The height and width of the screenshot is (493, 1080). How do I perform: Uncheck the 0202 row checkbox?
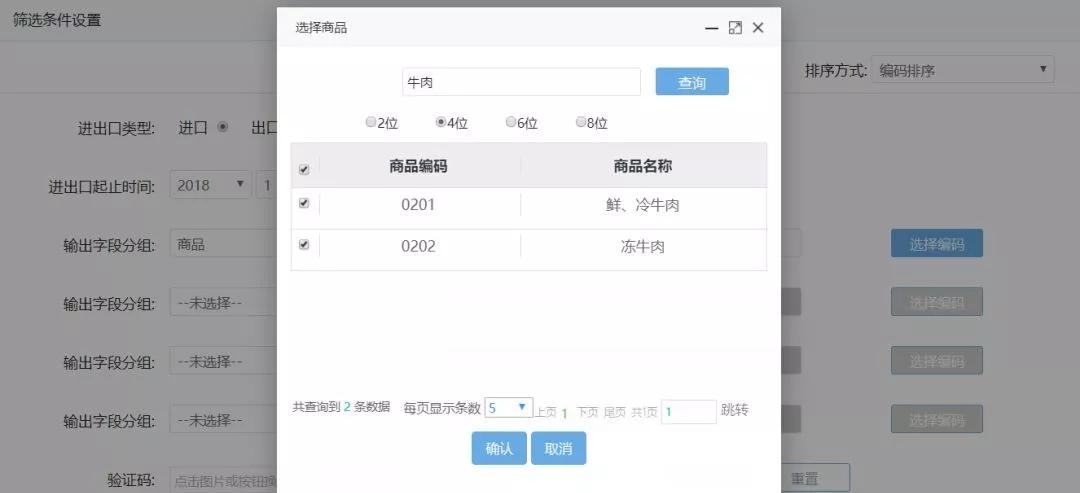pyautogui.click(x=304, y=244)
